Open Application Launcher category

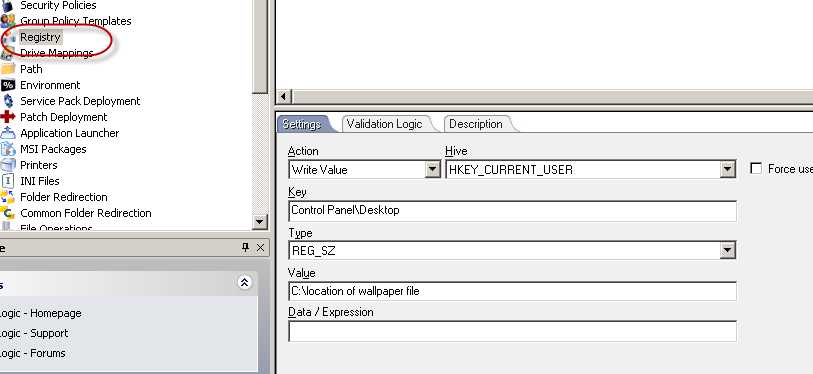(x=69, y=133)
